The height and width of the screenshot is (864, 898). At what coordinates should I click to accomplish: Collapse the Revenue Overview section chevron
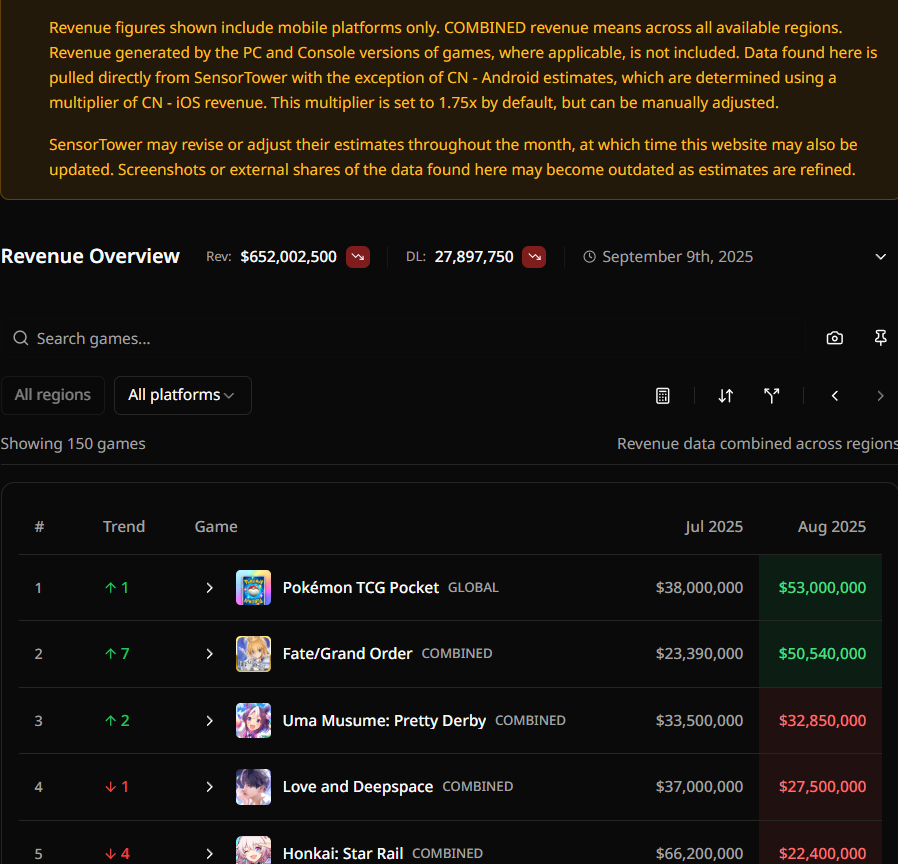pyautogui.click(x=881, y=257)
